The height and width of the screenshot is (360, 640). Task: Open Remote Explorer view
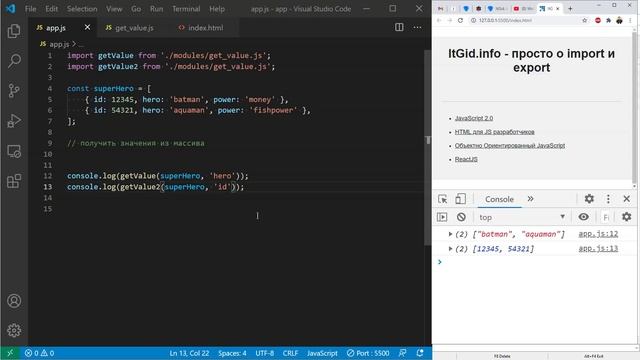click(x=14, y=151)
